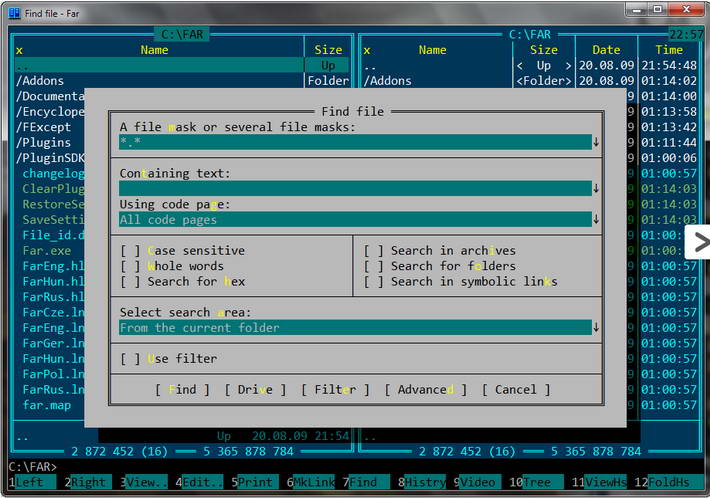Open the Filter button in the dialog
710x498 pixels.
[x=336, y=390]
